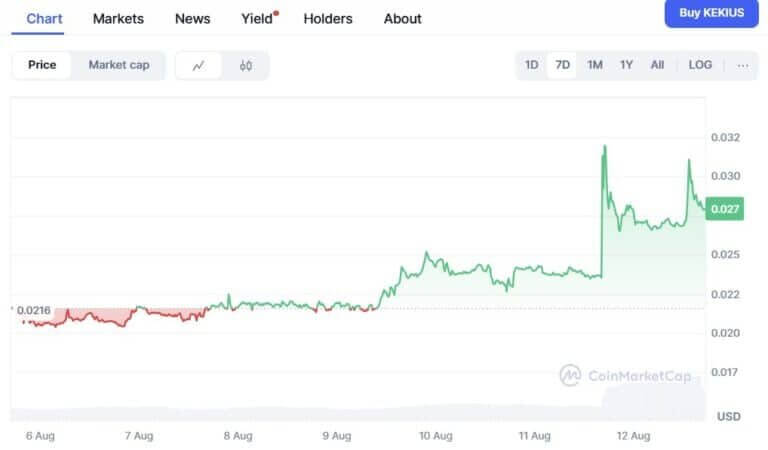Go to the Markets tab

coord(118,18)
